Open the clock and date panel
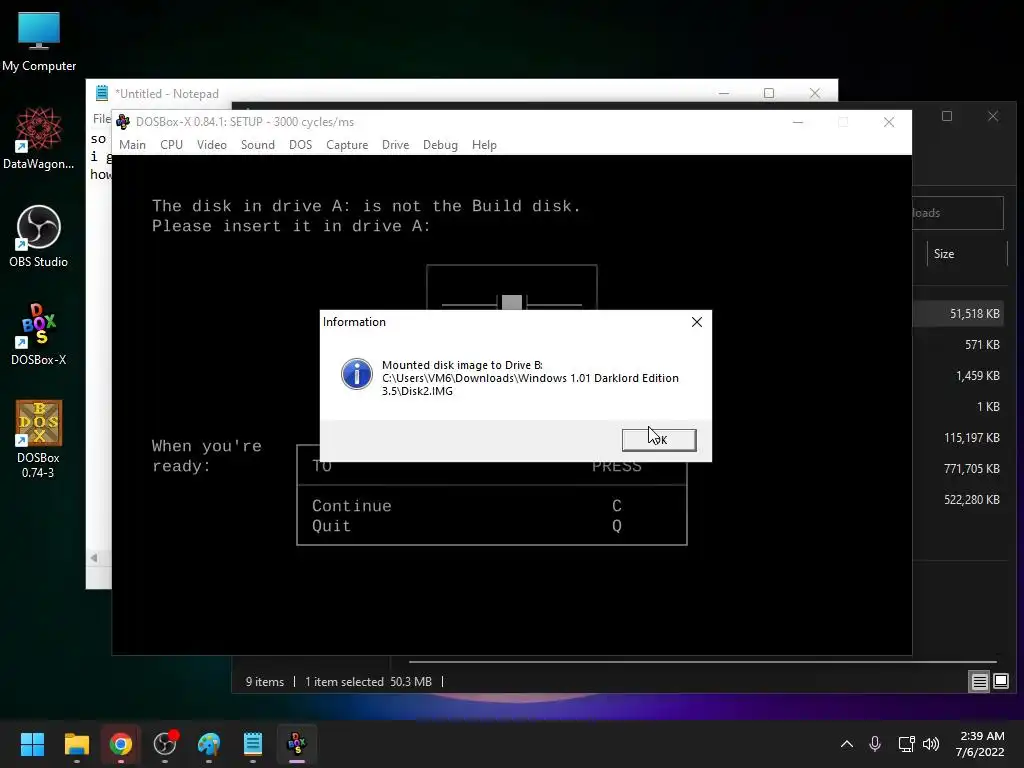 (x=980, y=744)
